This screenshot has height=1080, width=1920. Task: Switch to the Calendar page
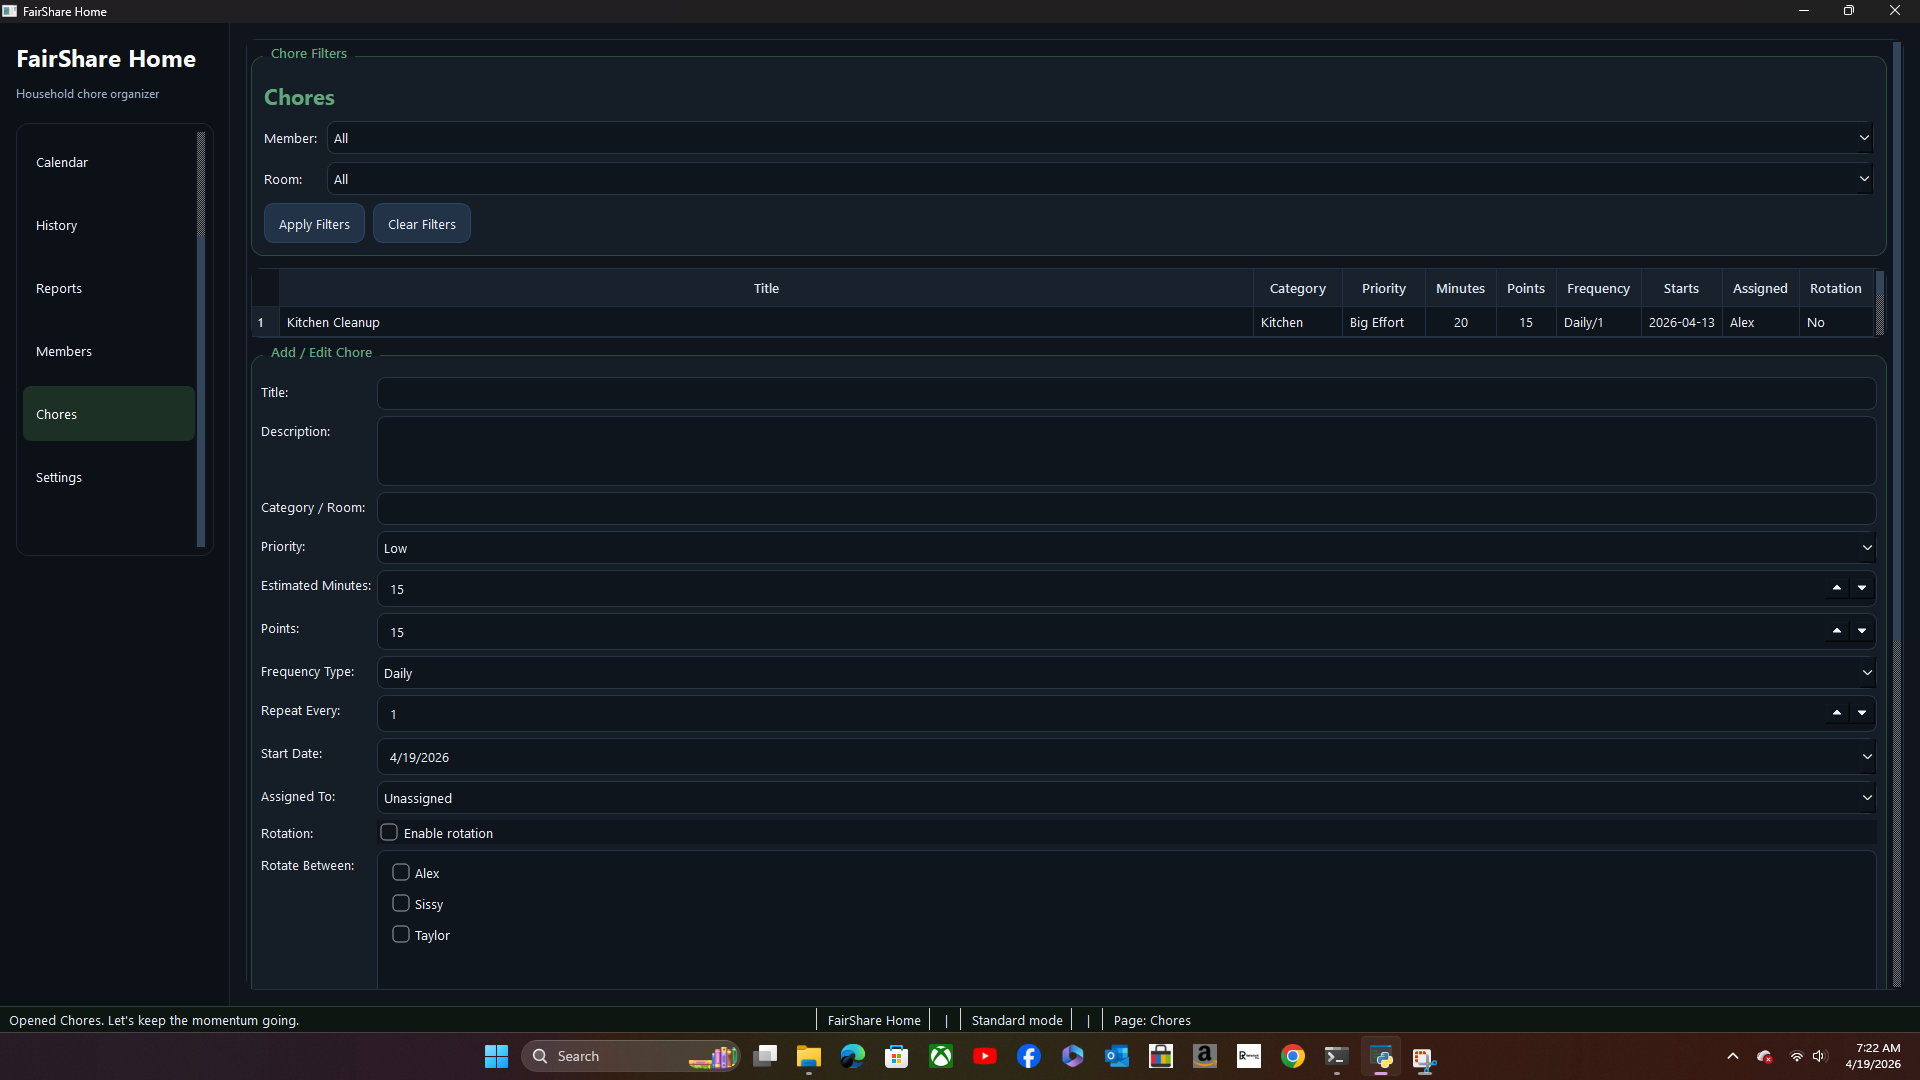pos(62,162)
